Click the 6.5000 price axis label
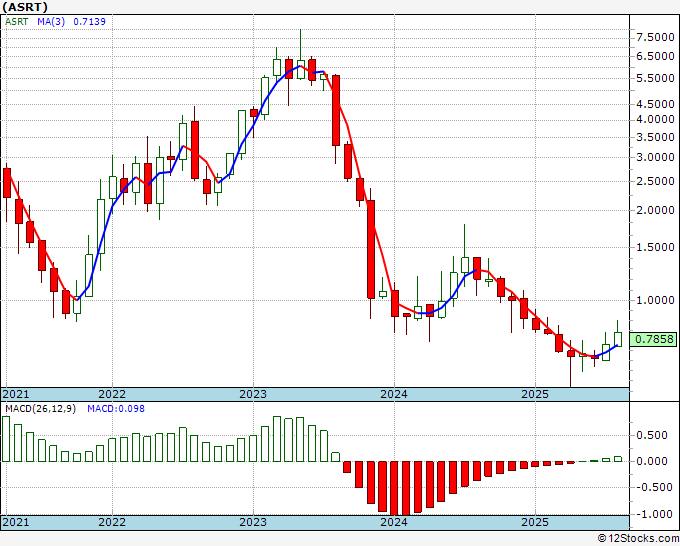 (x=655, y=56)
